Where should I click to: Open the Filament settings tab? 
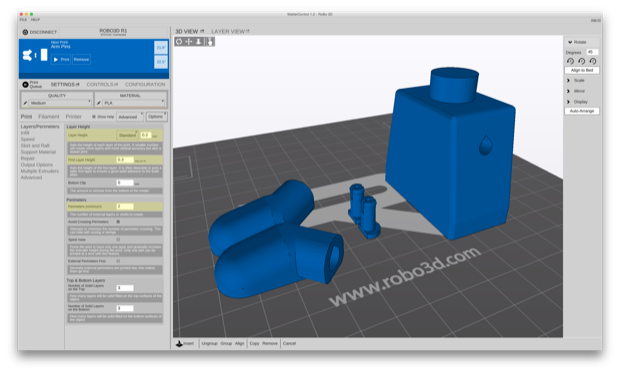click(49, 117)
